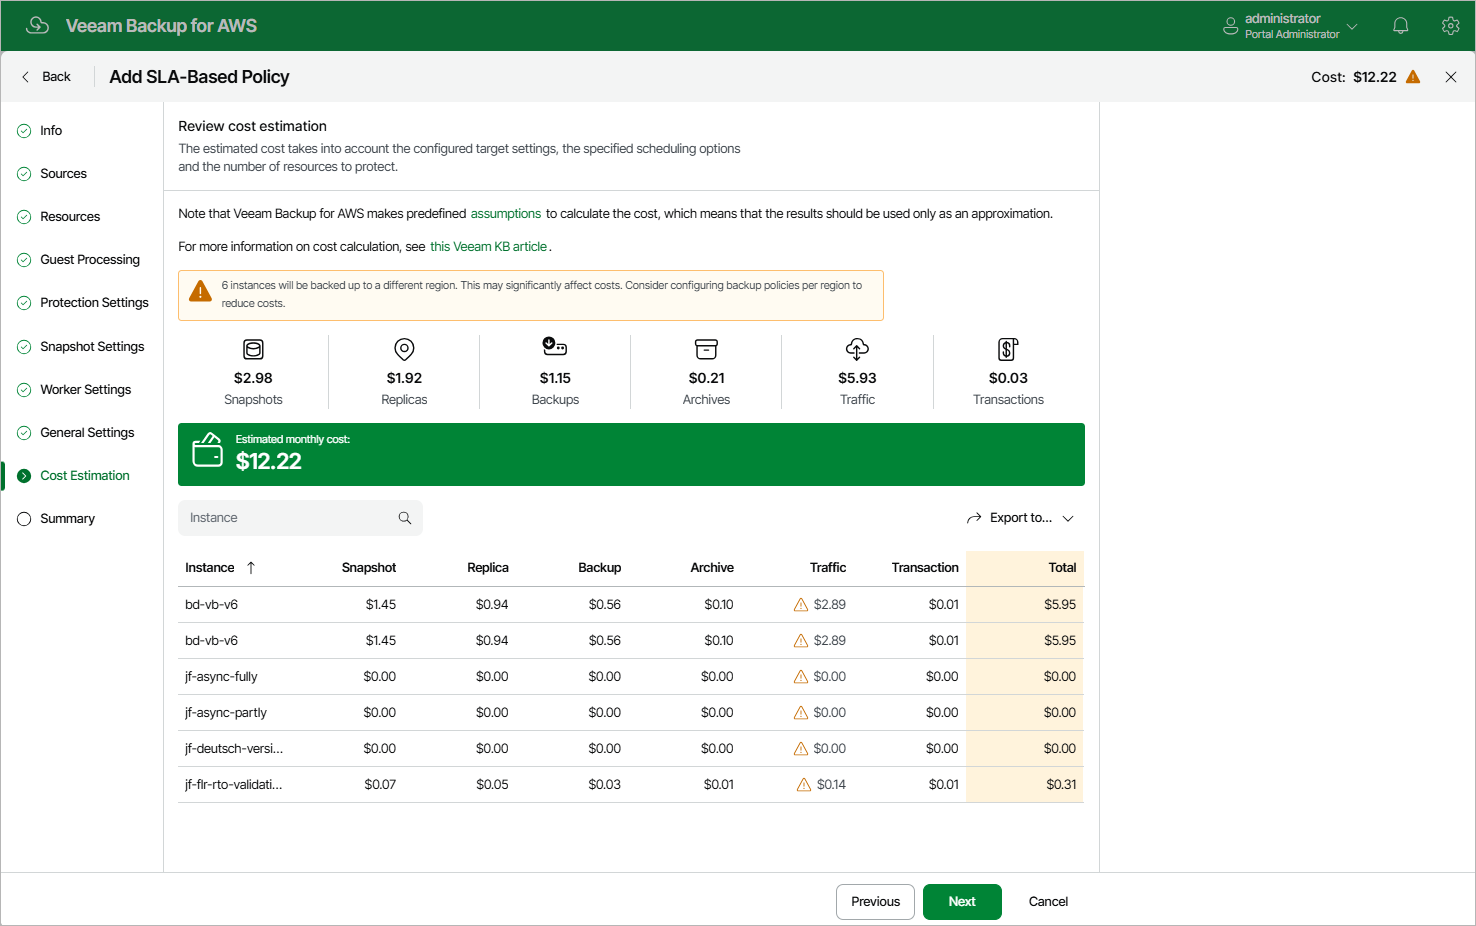Go to the Worker Settings step
1476x926 pixels.
pos(86,390)
